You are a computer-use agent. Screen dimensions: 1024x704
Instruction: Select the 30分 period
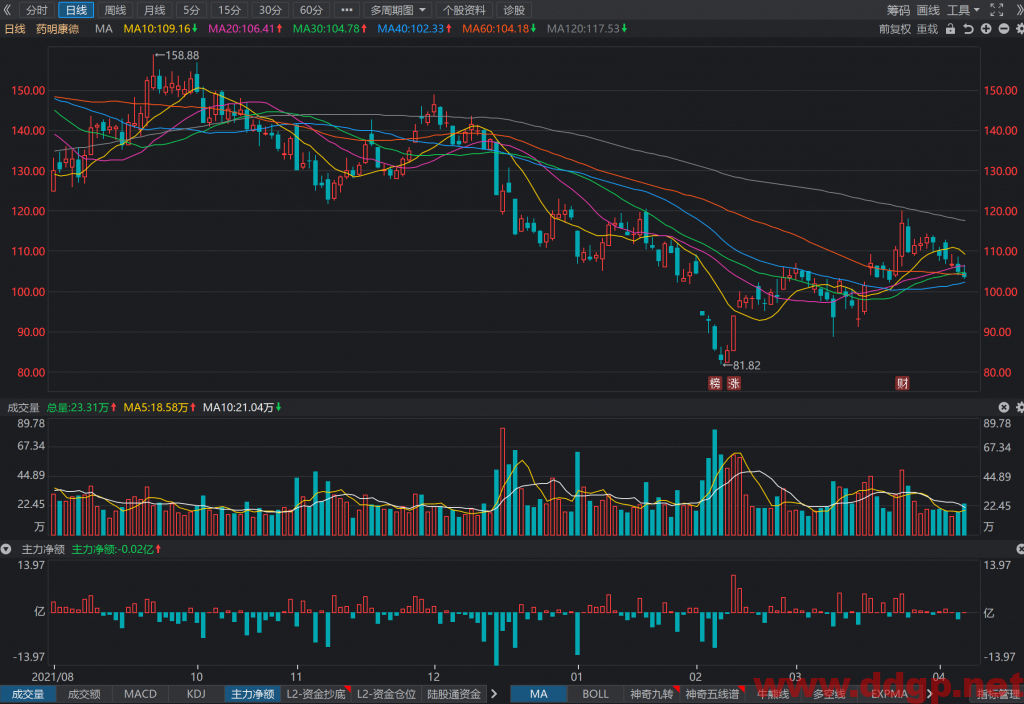tap(270, 10)
